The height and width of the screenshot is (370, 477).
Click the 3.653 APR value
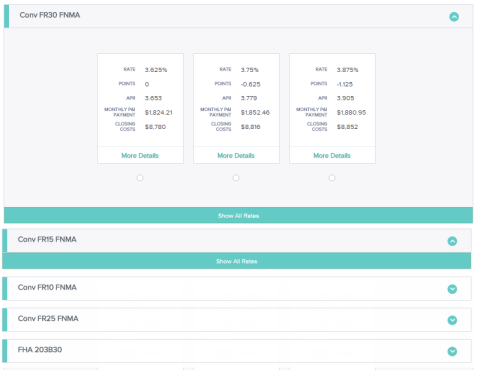tap(153, 98)
